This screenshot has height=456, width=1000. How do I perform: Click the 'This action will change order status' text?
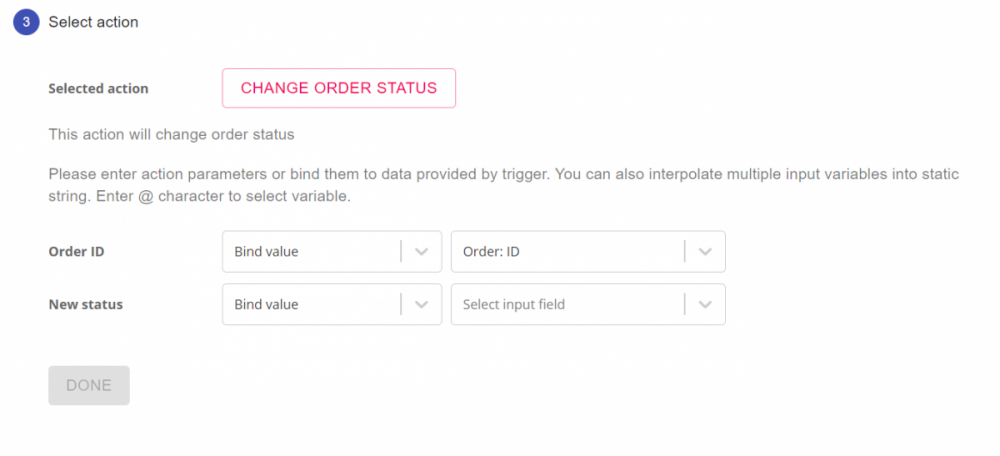(x=171, y=134)
